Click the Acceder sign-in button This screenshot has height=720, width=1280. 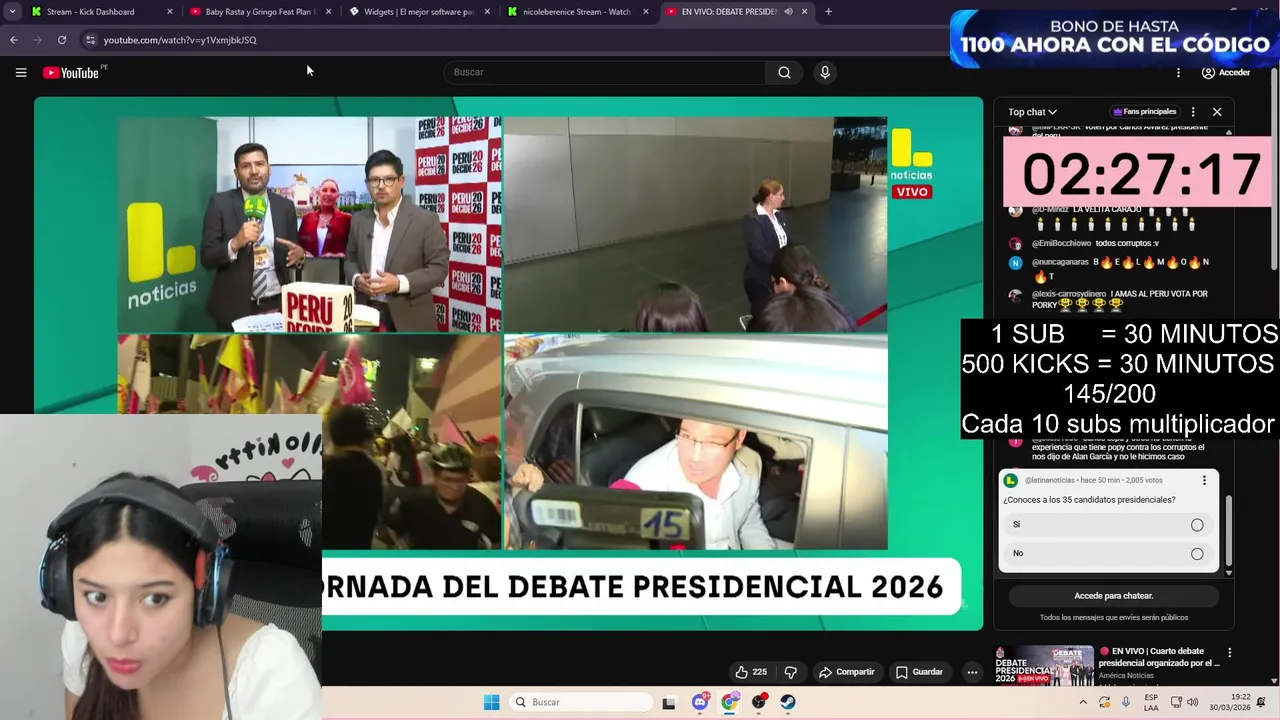point(1226,72)
